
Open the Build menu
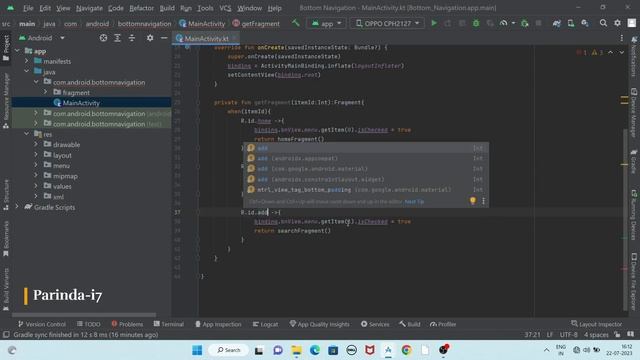[167, 8]
